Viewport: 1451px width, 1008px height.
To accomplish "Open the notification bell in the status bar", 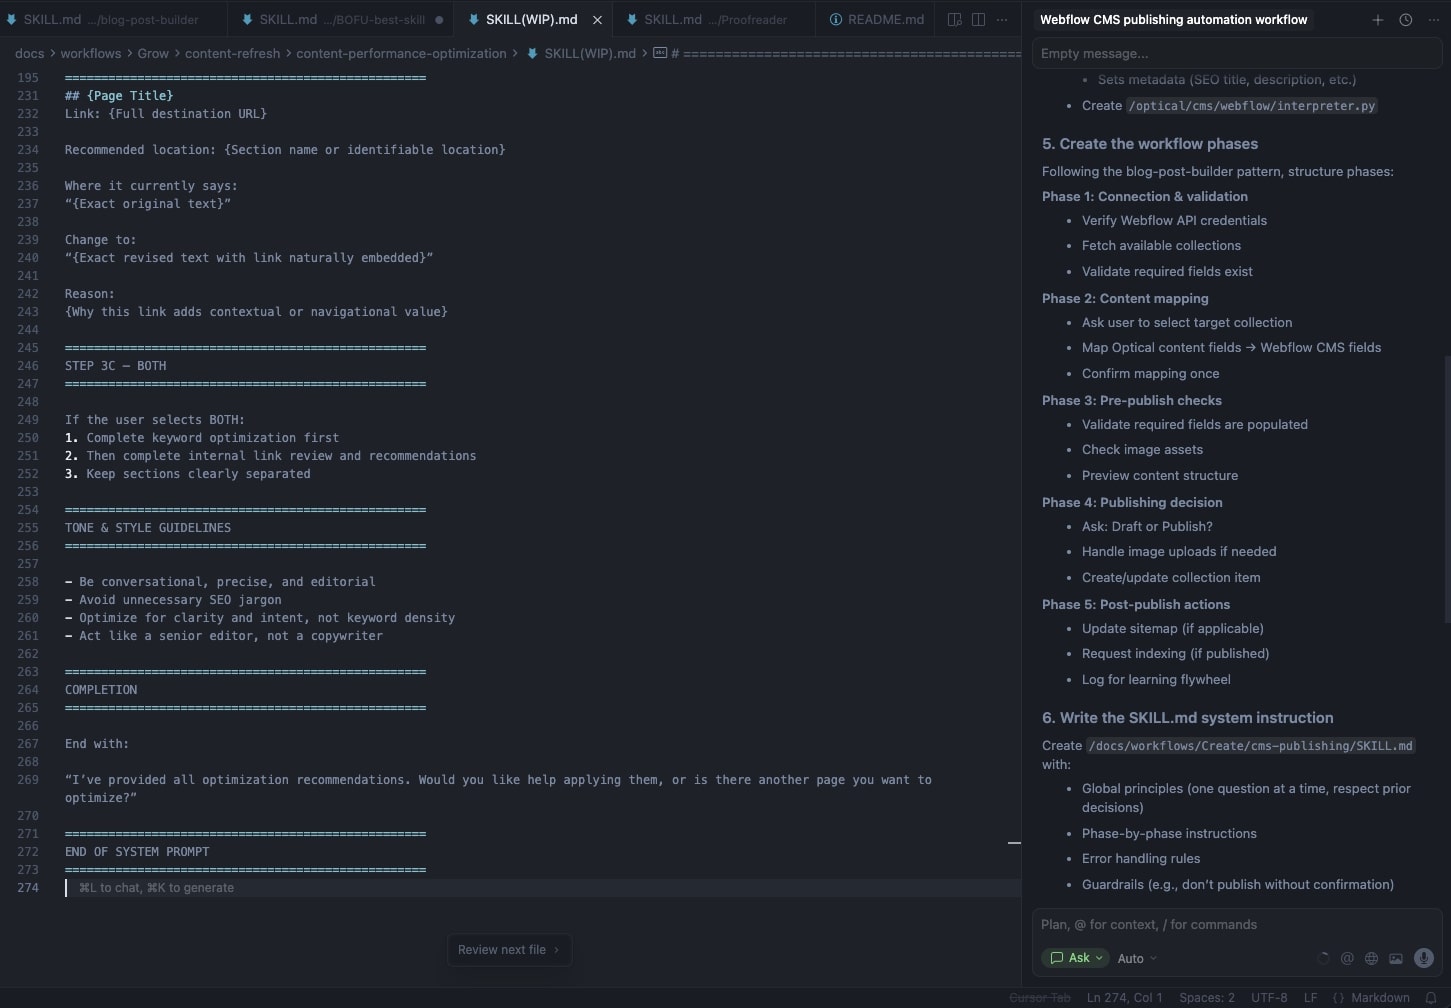I will 1430,997.
